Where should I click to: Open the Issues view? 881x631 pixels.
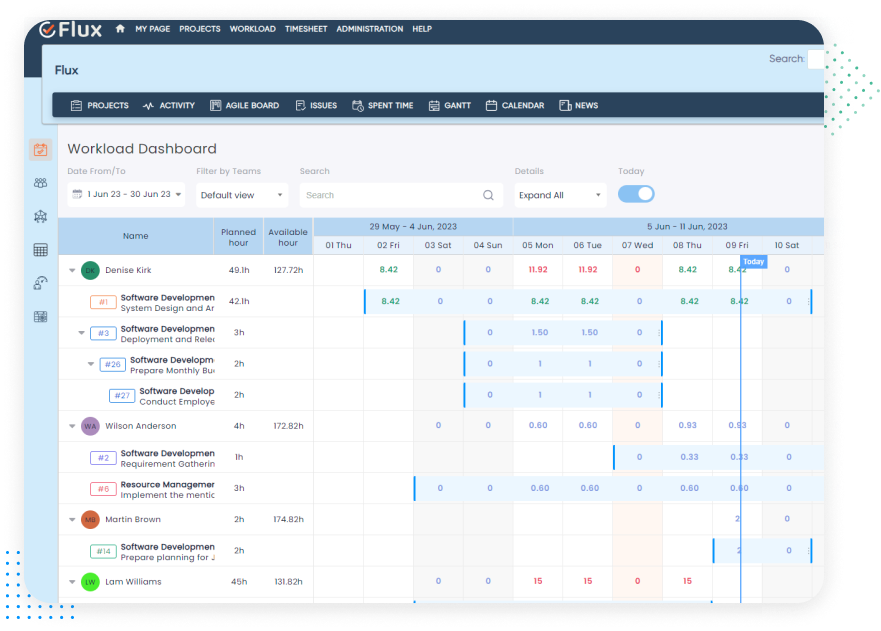[316, 104]
